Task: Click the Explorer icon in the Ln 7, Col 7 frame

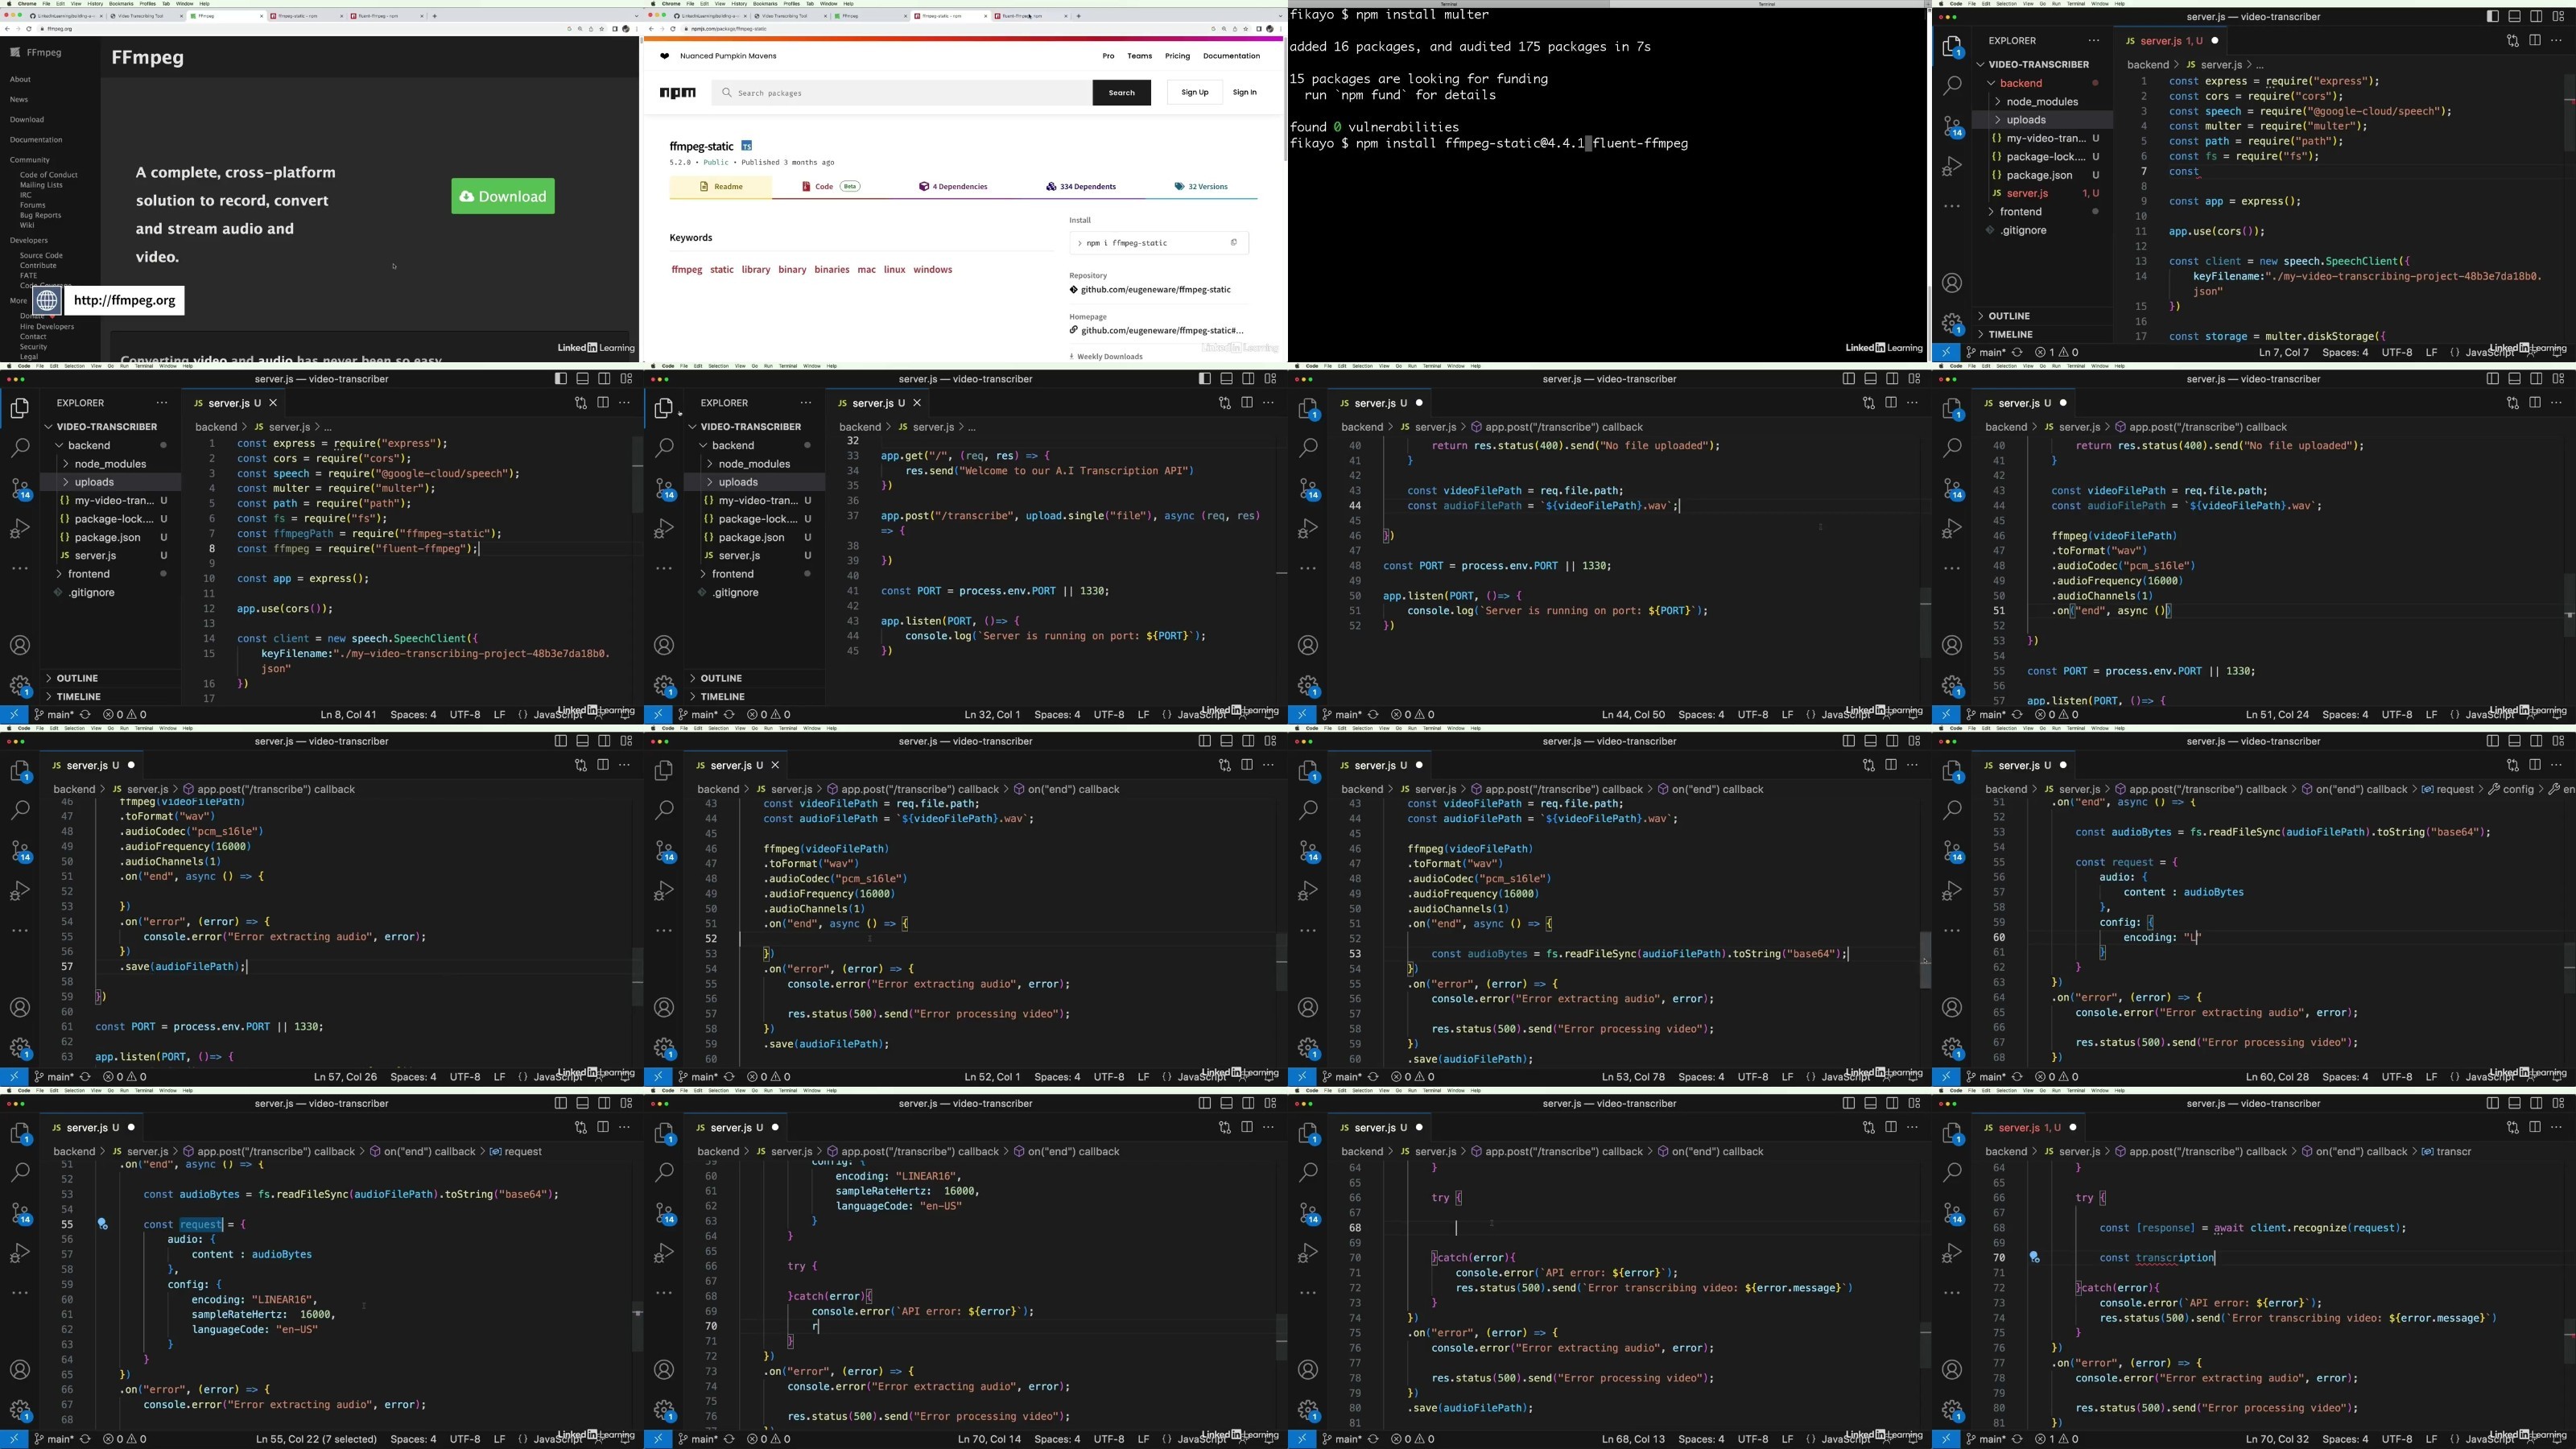Action: [1952, 47]
